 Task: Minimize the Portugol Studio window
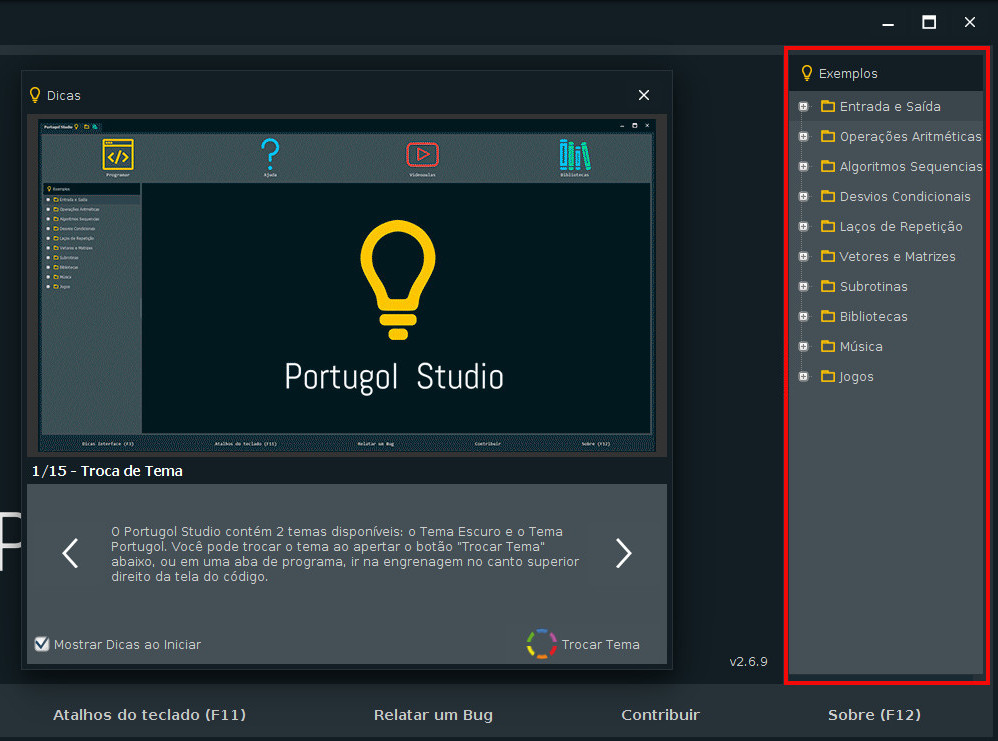click(888, 23)
